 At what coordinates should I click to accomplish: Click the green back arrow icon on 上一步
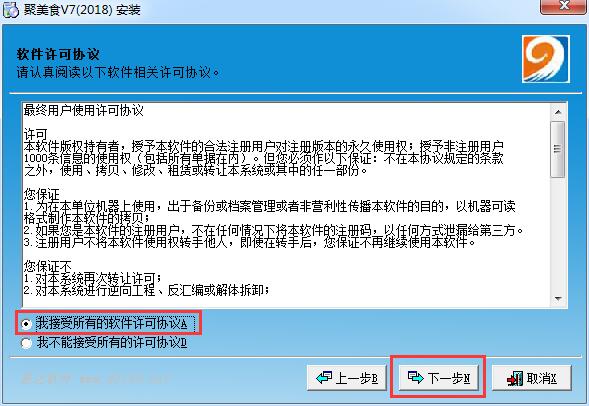pyautogui.click(x=324, y=378)
